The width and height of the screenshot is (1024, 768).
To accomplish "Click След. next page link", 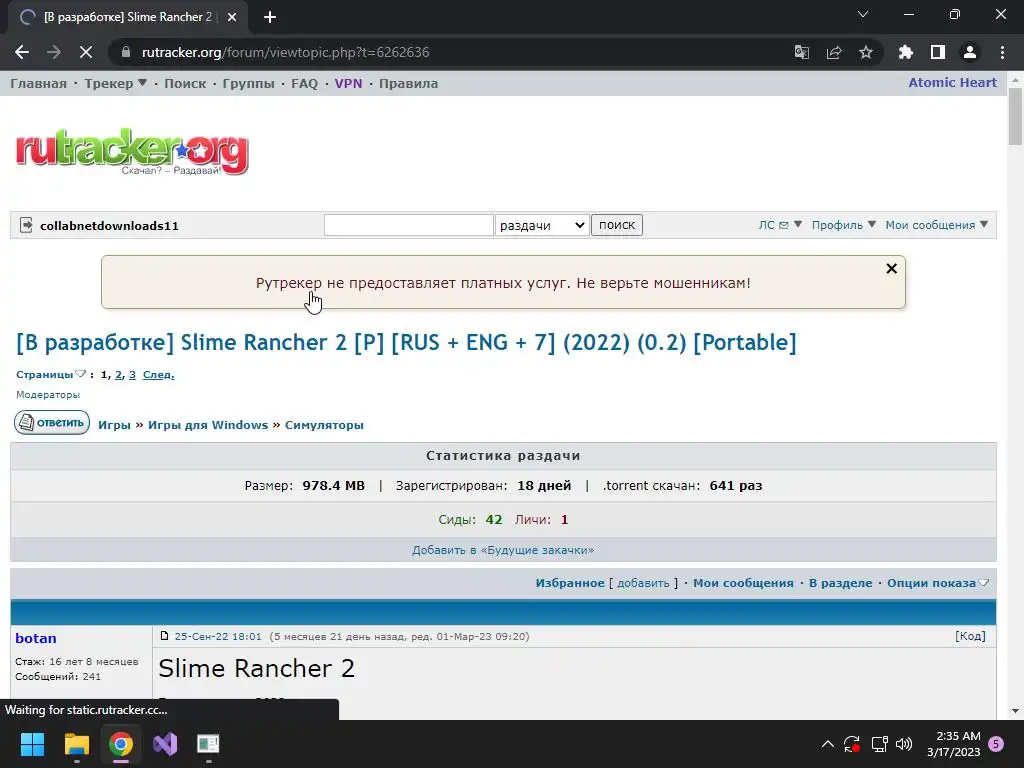I will click(x=159, y=375).
